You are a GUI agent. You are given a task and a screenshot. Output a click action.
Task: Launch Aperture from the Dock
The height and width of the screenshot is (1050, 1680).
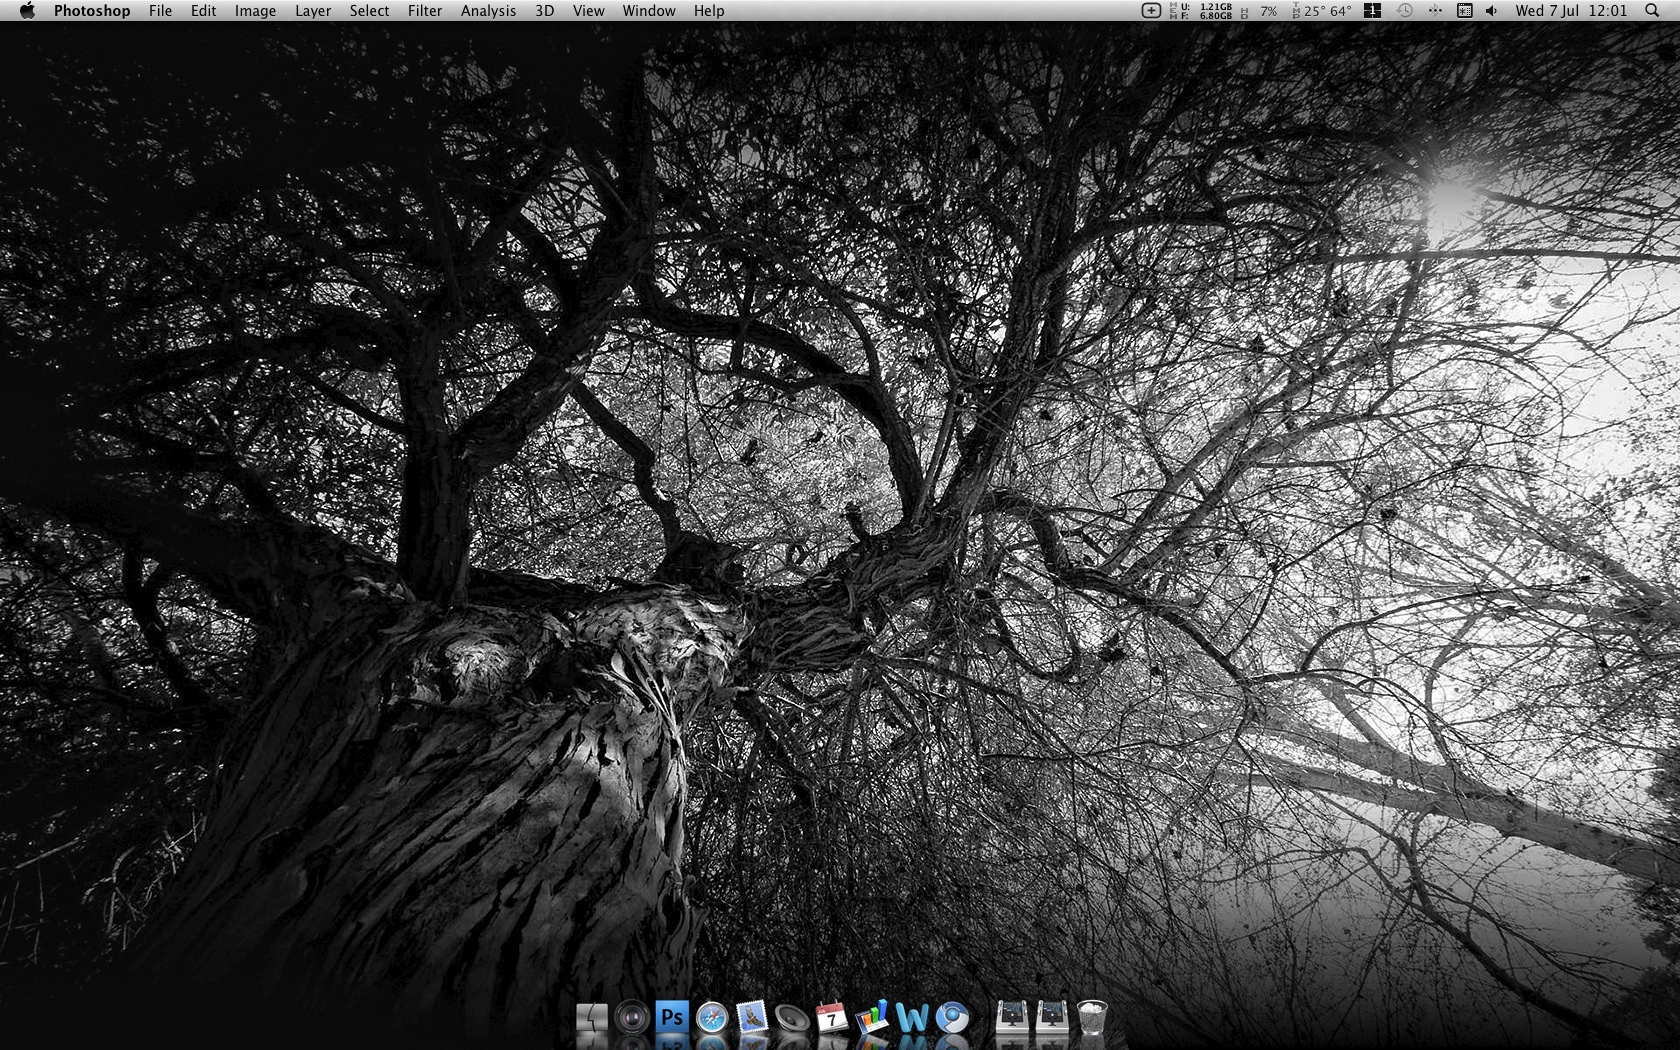click(632, 1018)
